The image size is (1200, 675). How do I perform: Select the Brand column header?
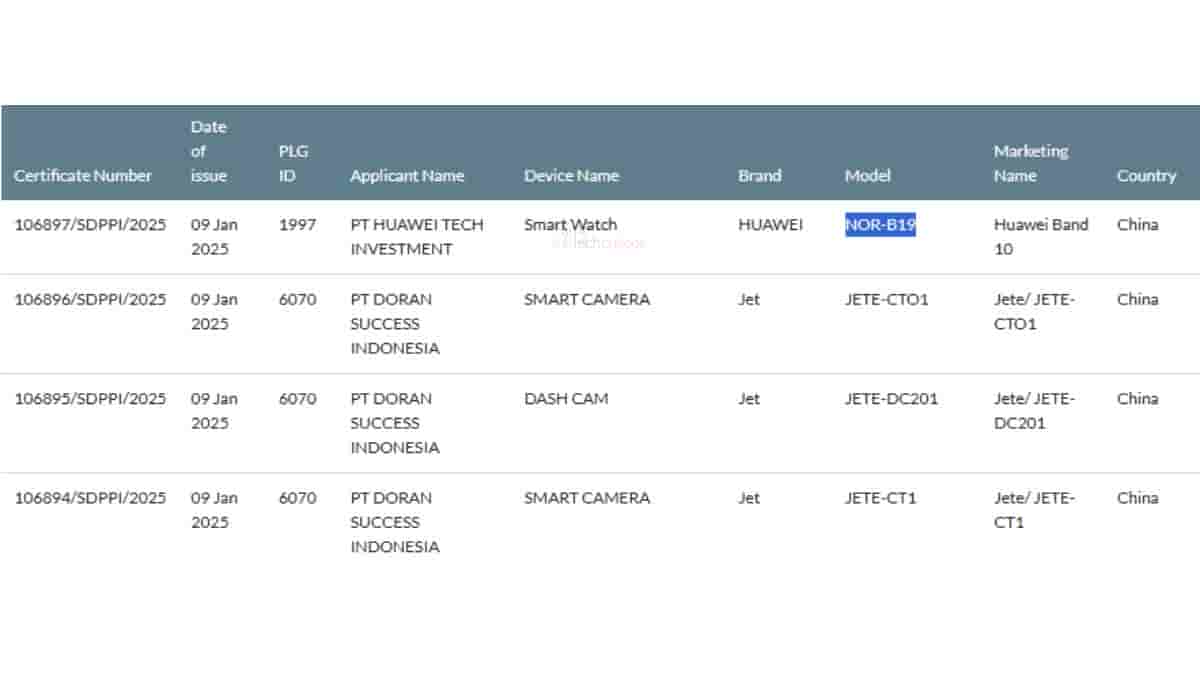(759, 176)
